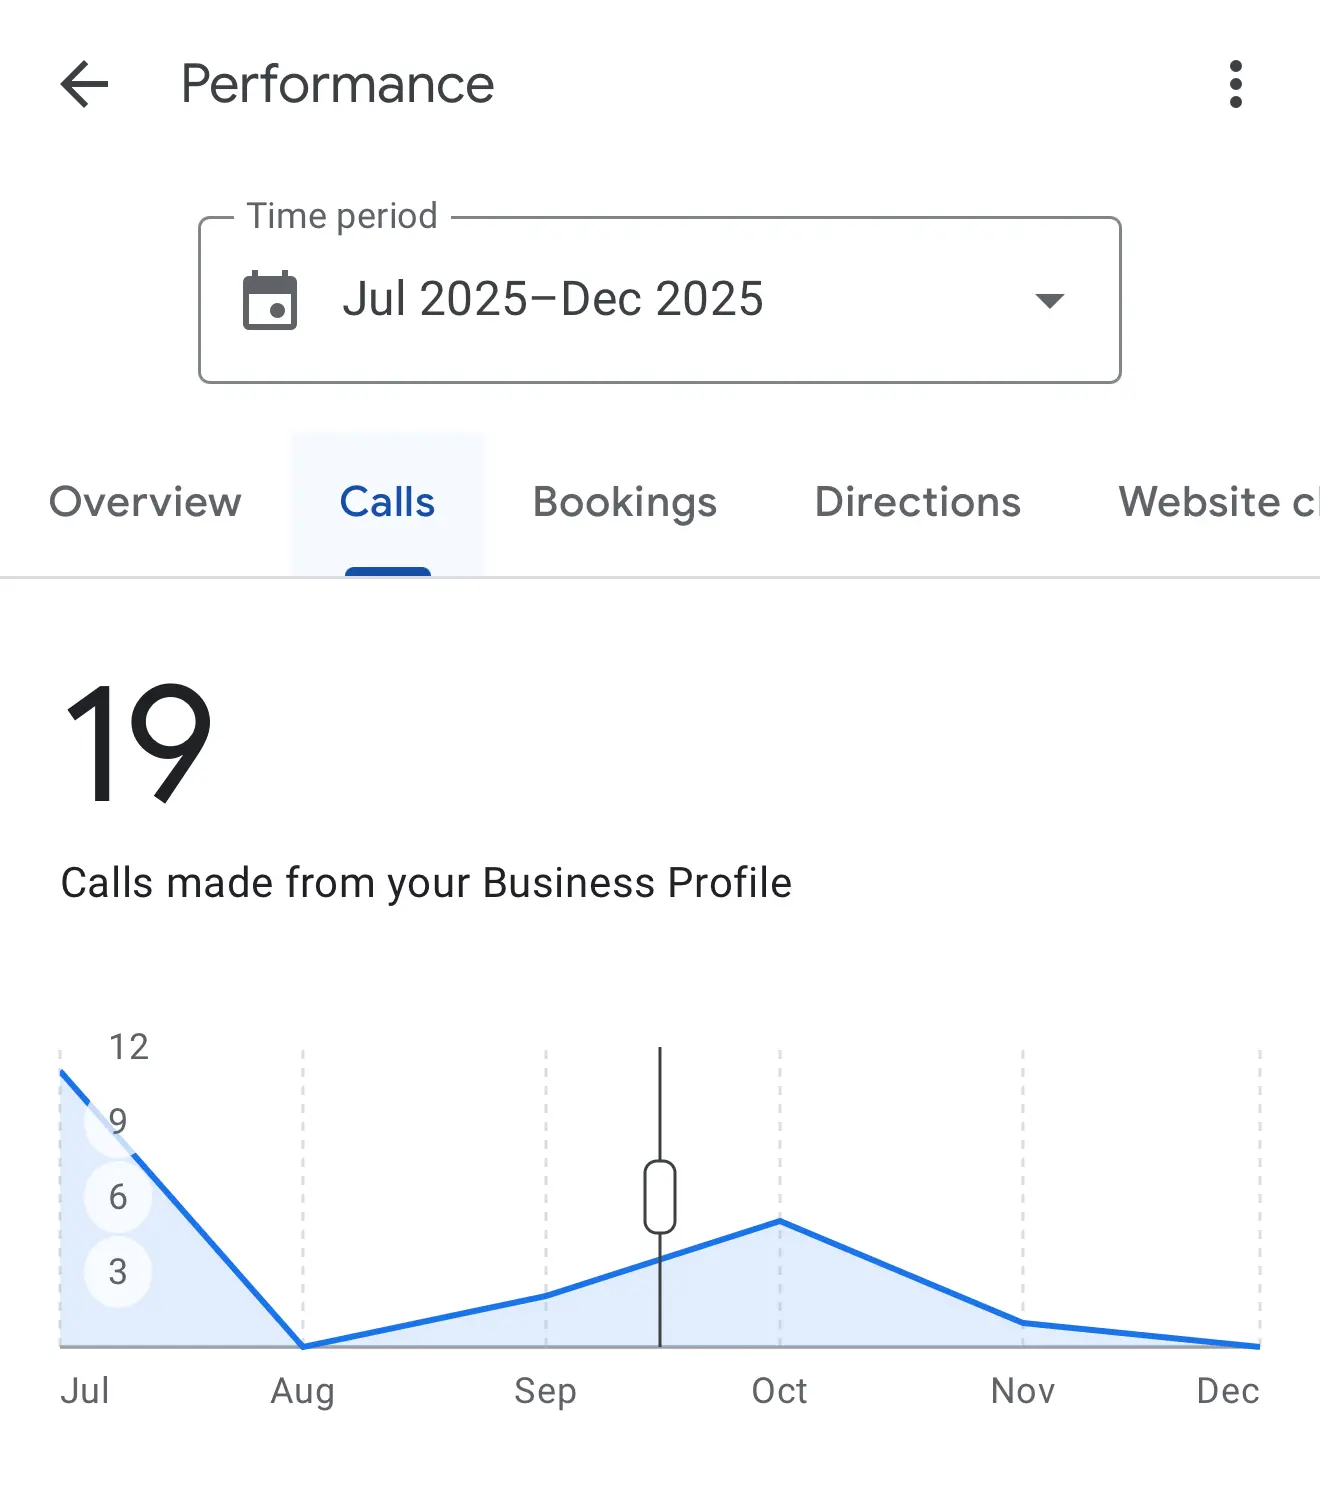Select the Calls tab
This screenshot has height=1486, width=1320.
point(387,502)
